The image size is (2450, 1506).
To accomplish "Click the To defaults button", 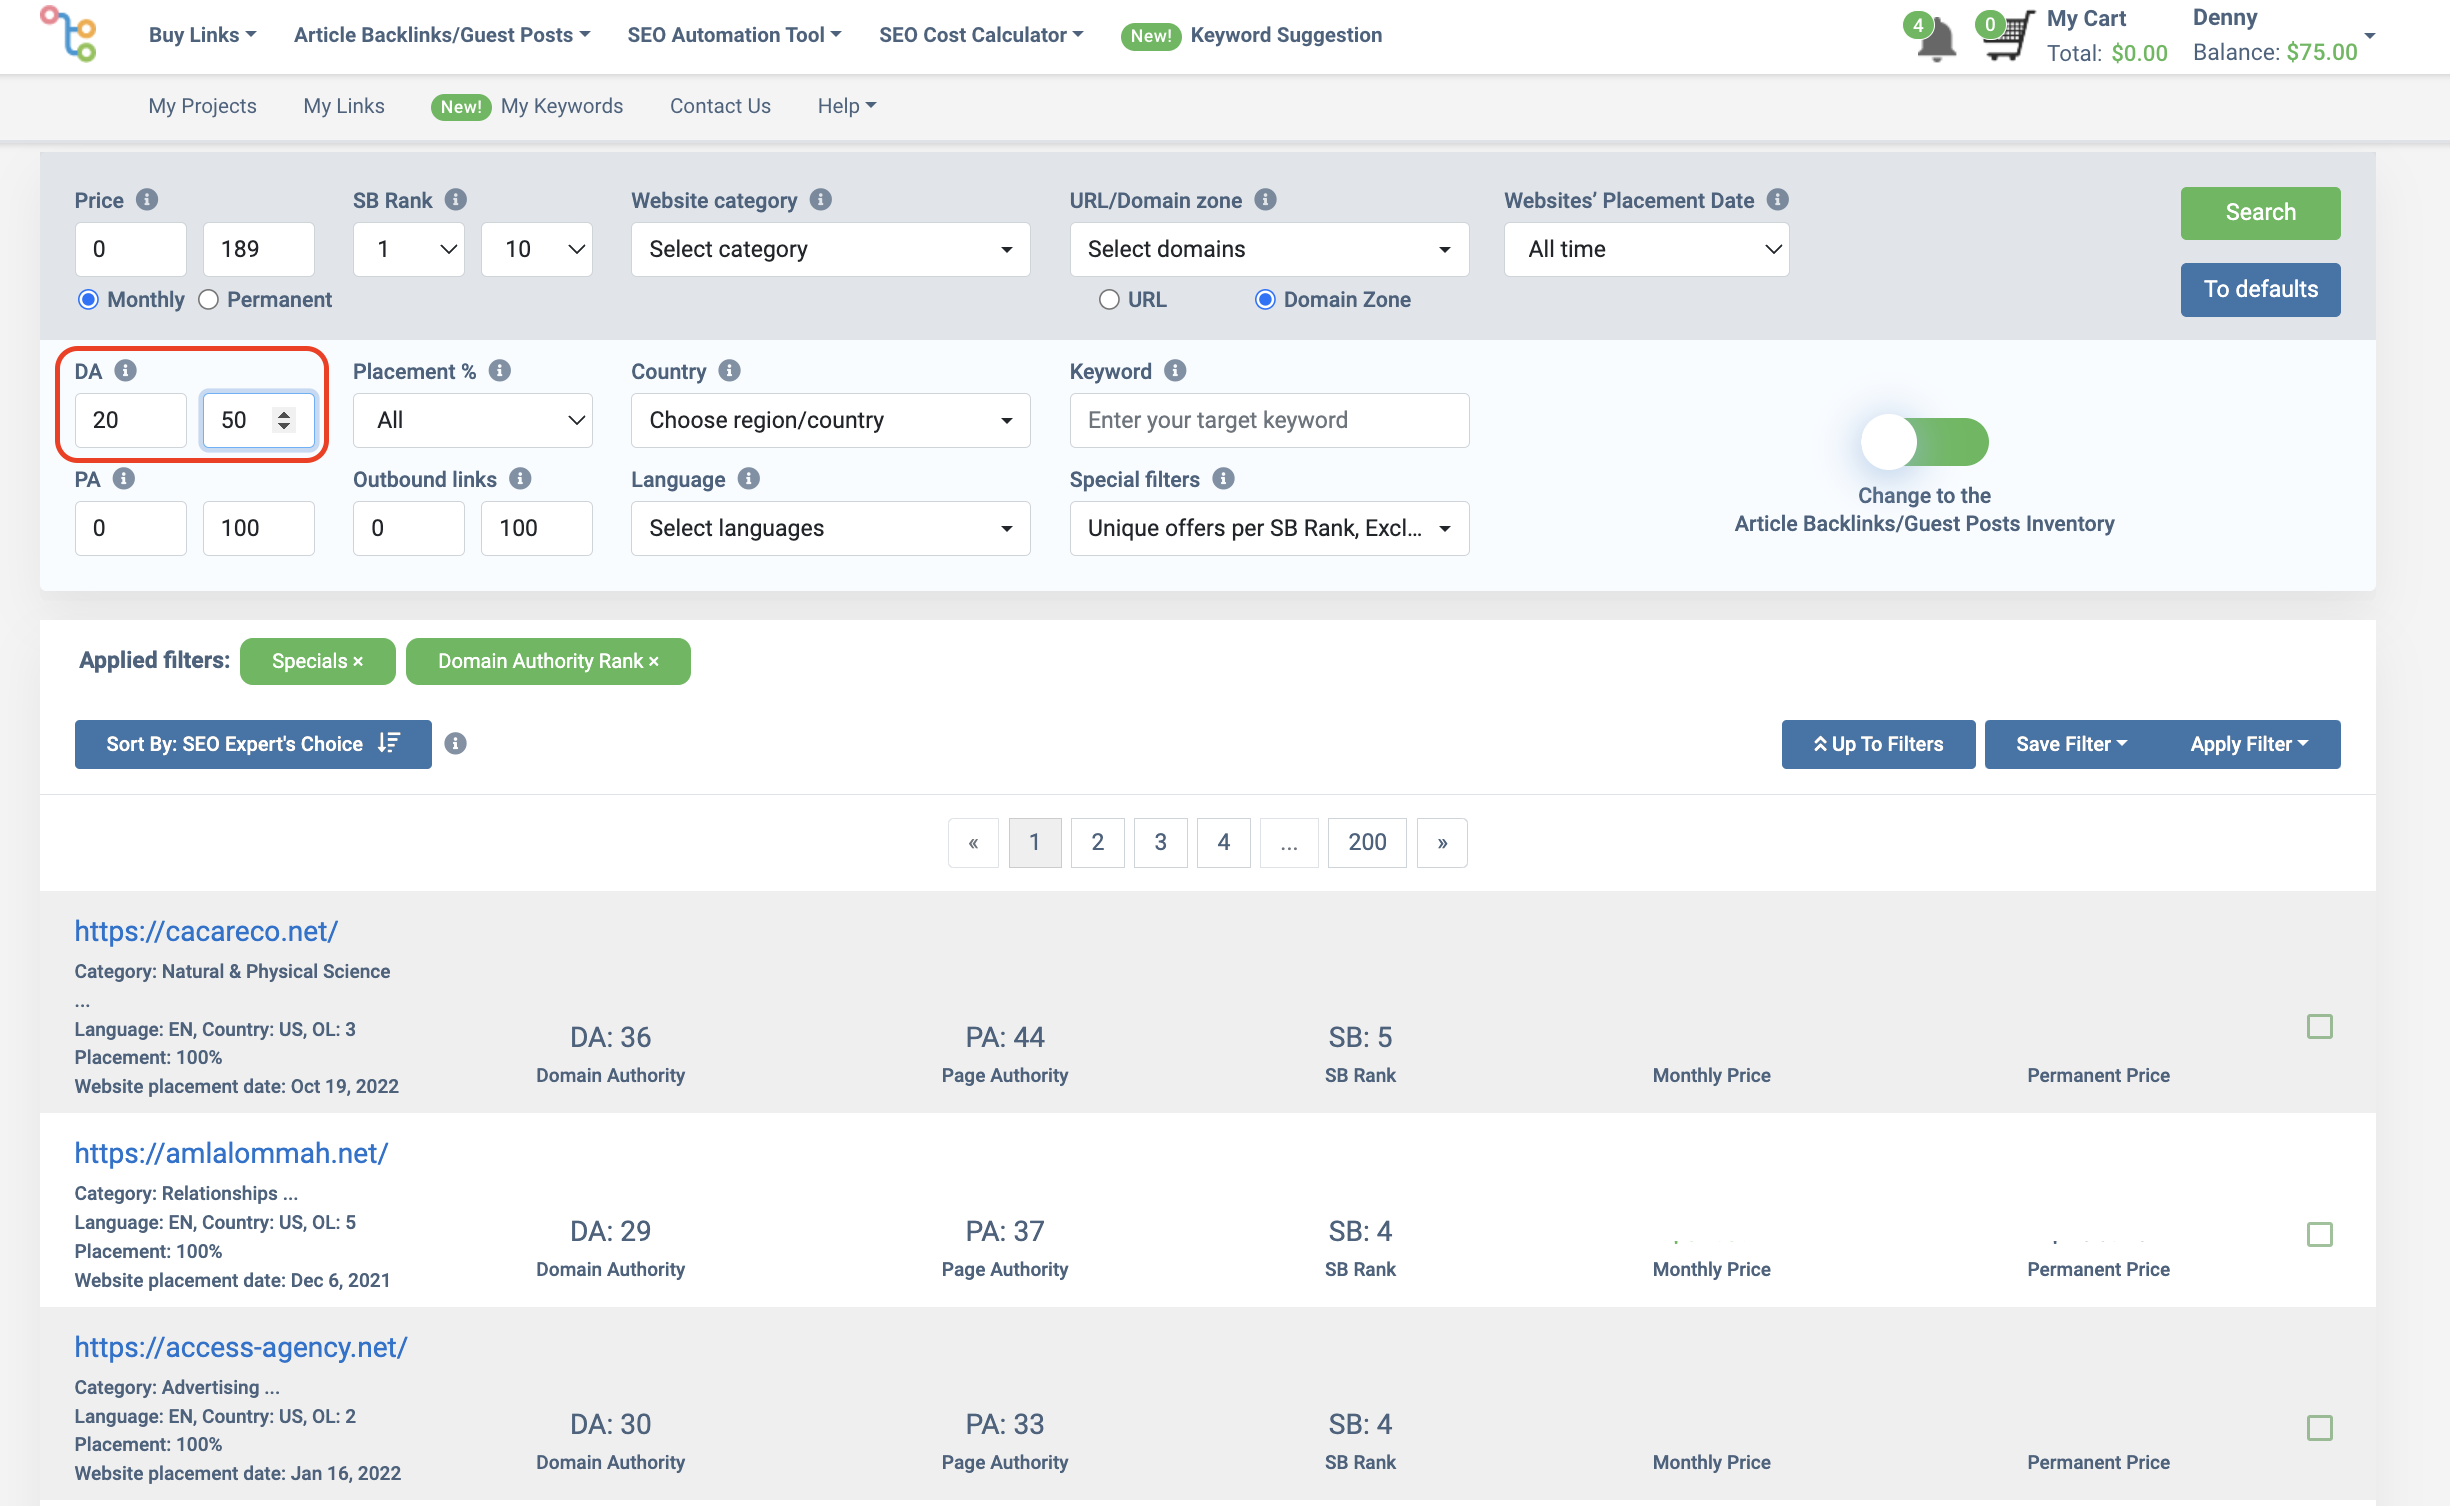I will [x=2261, y=290].
